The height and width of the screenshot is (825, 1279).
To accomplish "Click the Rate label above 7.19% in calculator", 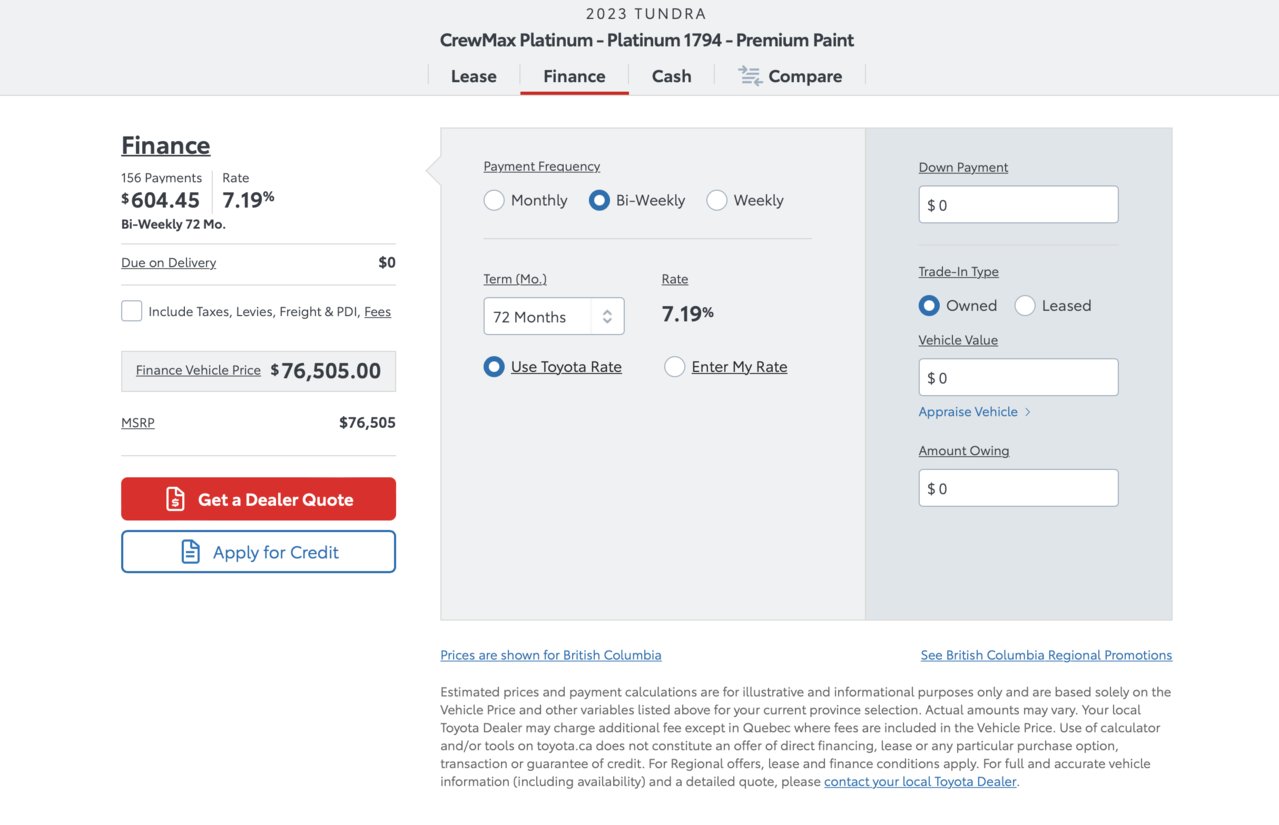I will click(x=675, y=279).
